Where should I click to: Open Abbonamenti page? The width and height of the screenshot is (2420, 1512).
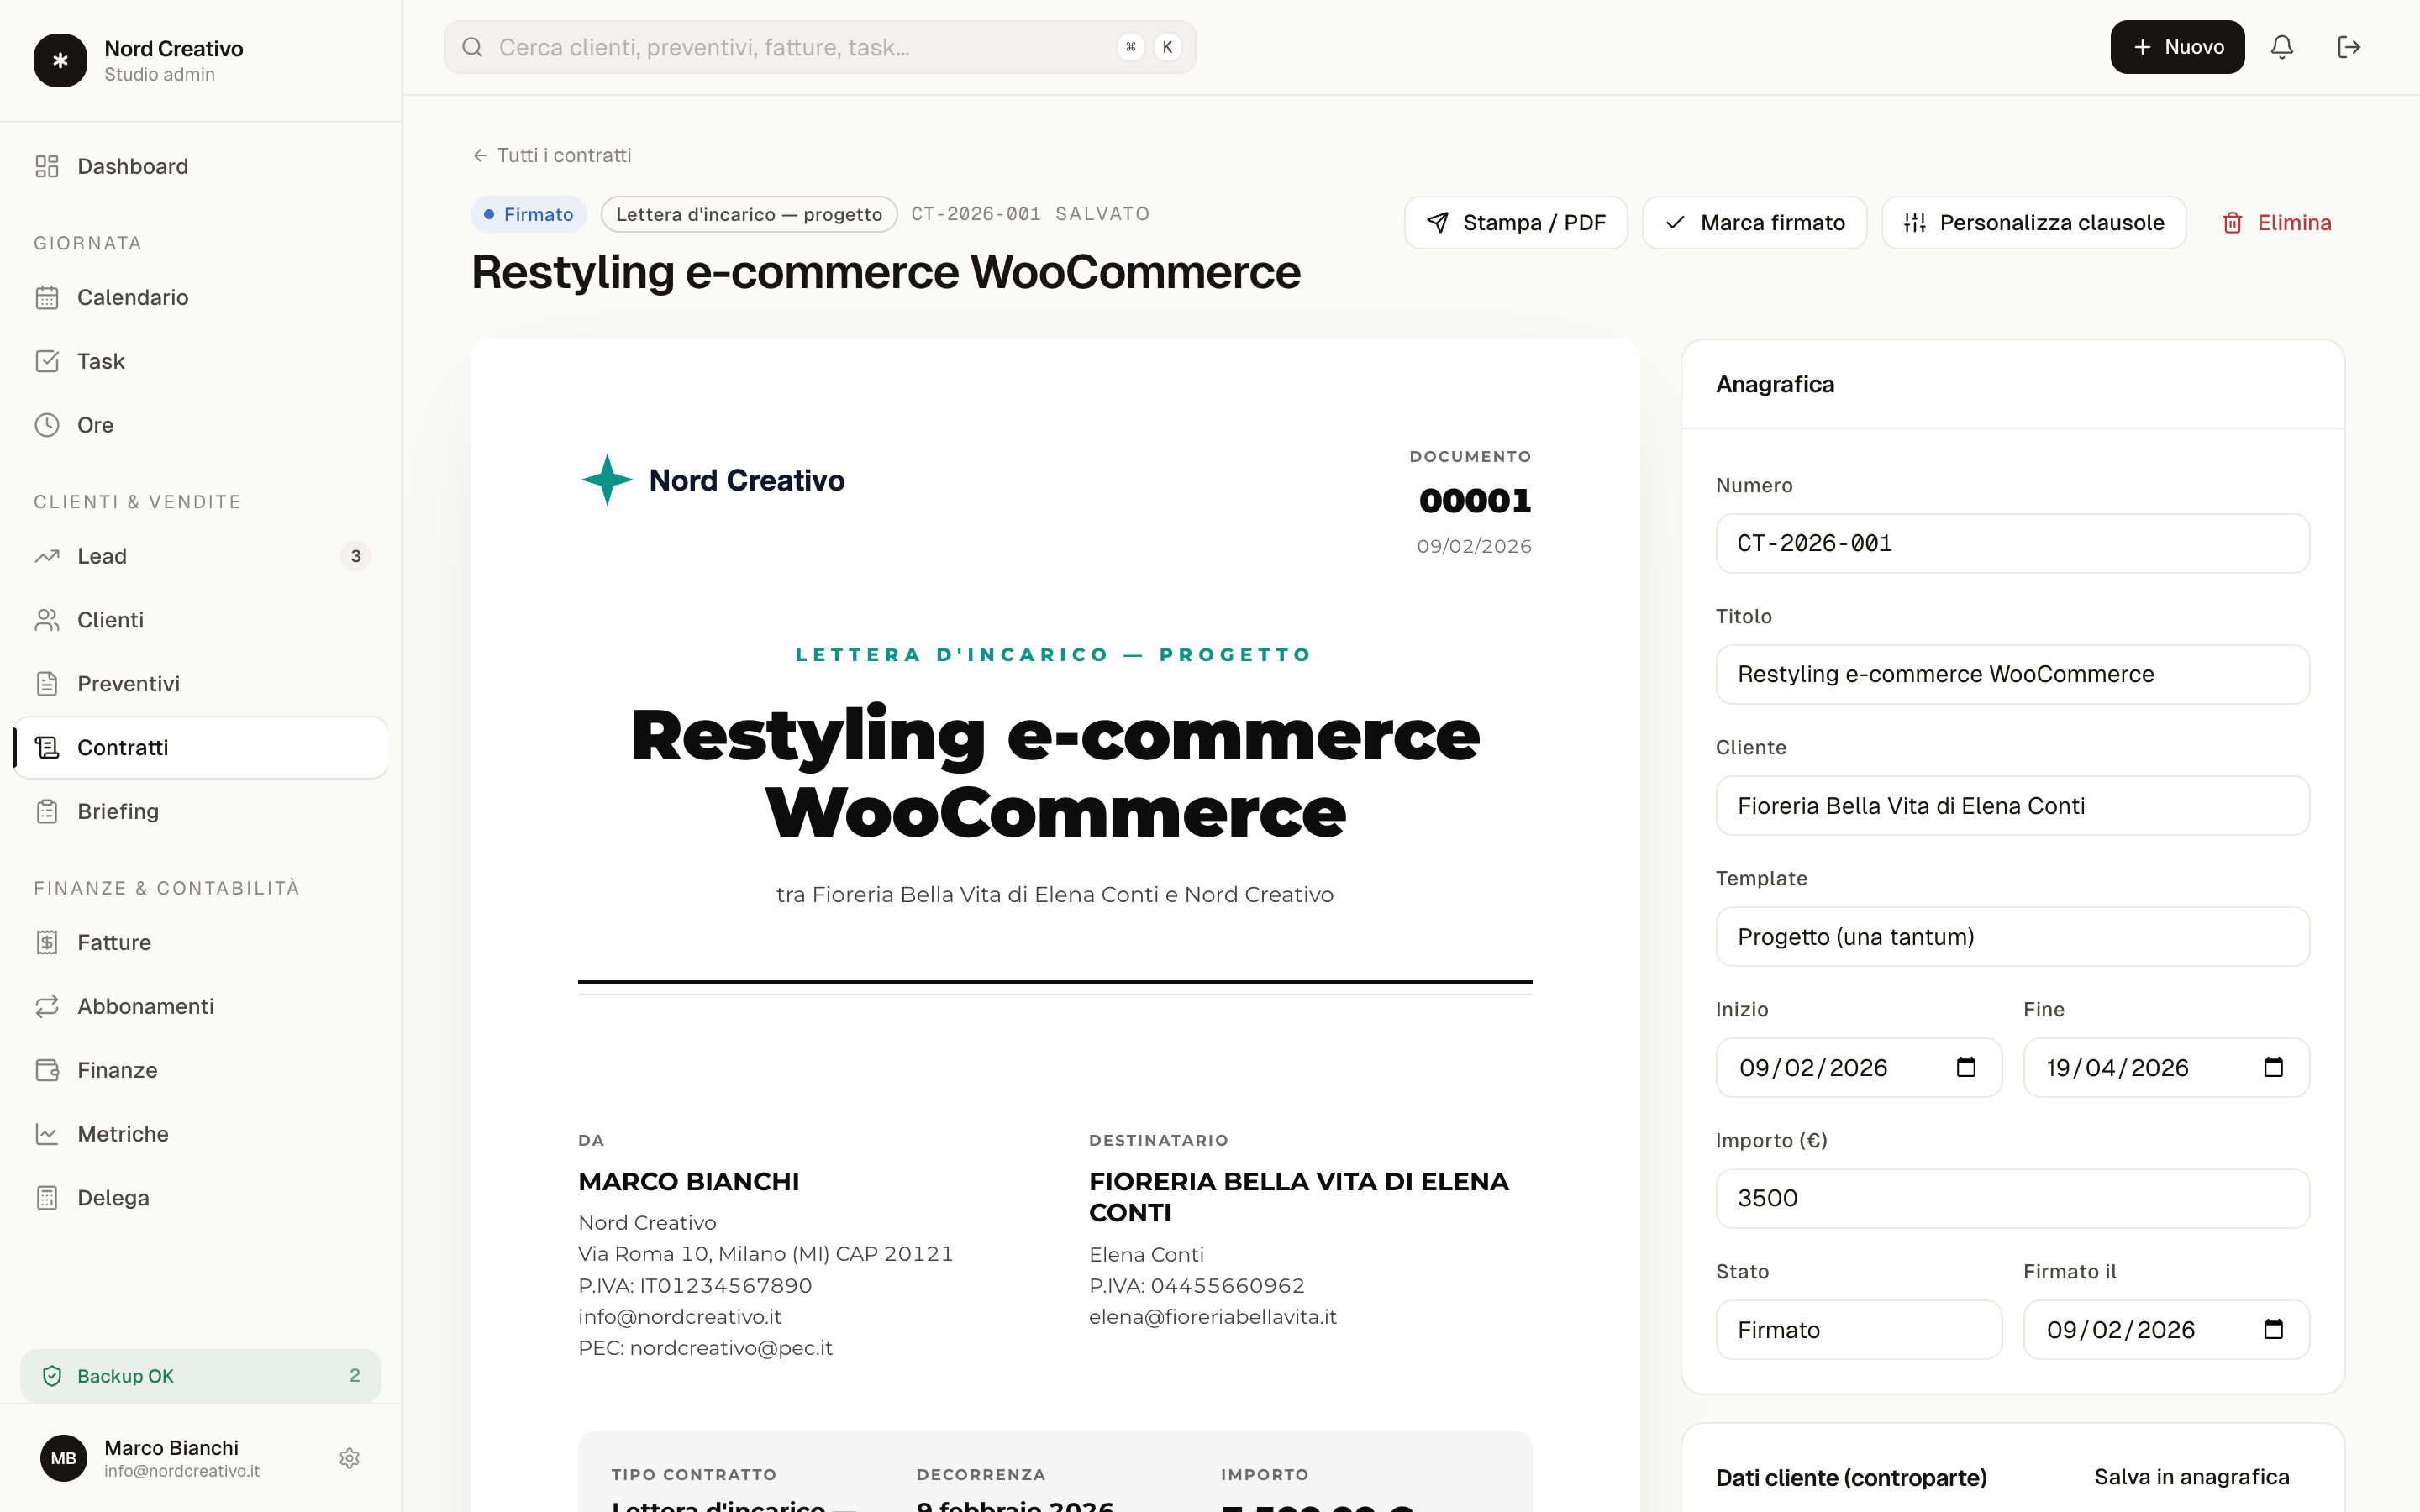pyautogui.click(x=201, y=1006)
